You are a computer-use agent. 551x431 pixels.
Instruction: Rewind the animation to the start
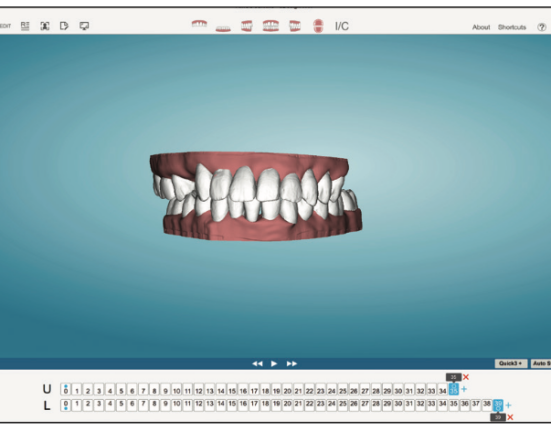258,364
